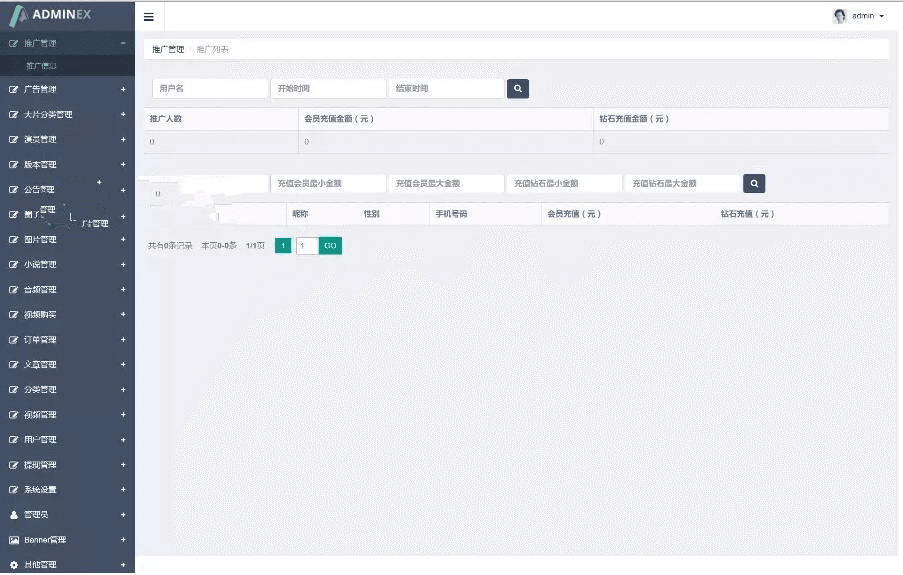Open the admin account dropdown arrow
903x575 pixels.
click(882, 16)
